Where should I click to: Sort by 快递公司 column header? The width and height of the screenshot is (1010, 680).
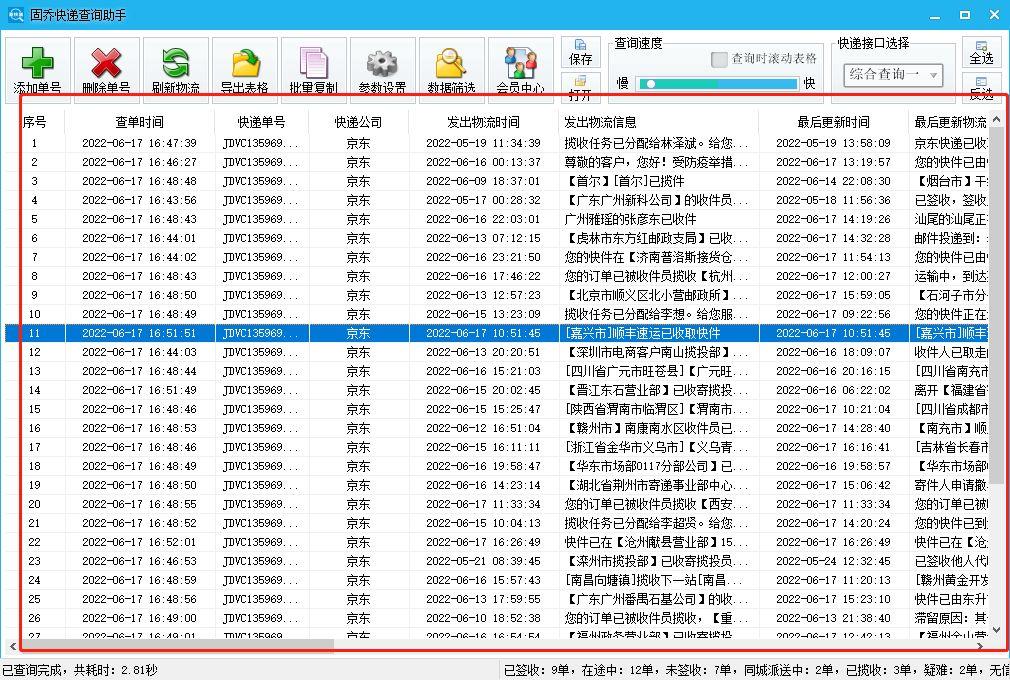click(358, 122)
